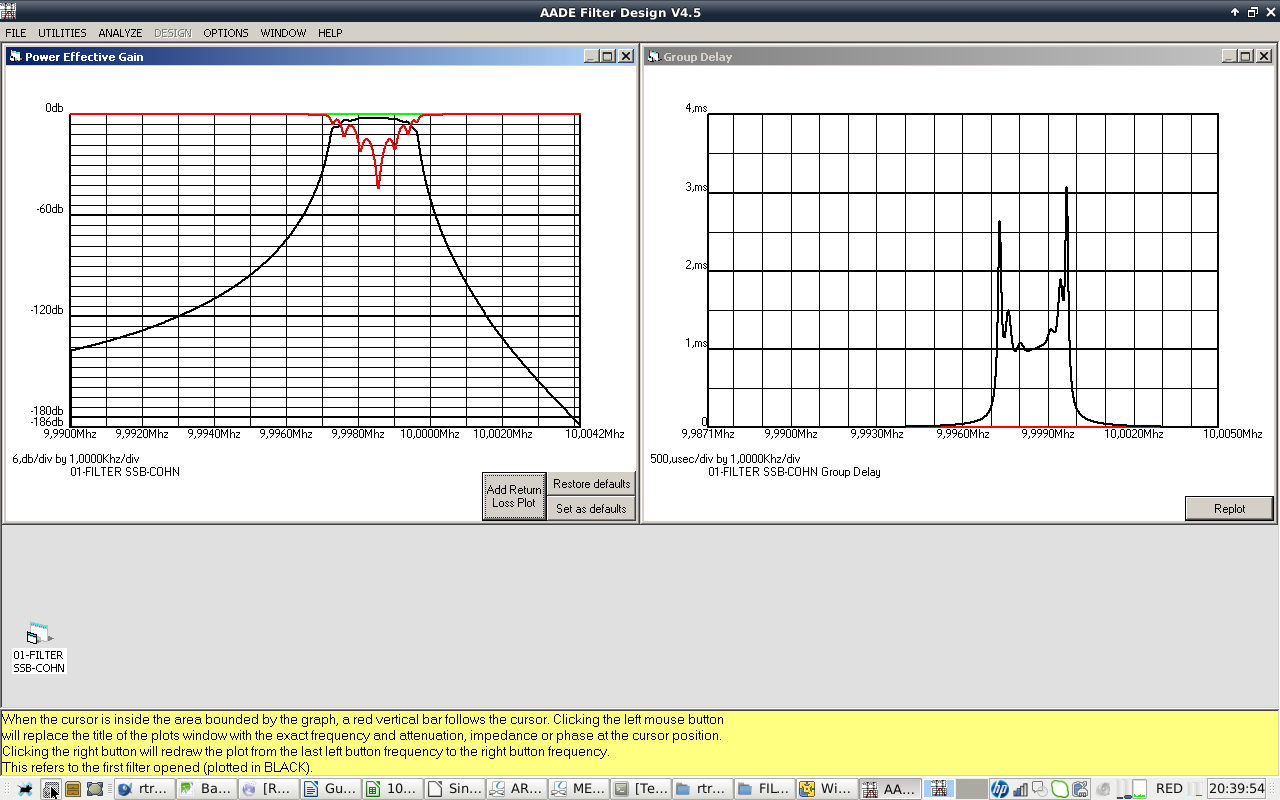
Task: Open the HELP menu
Action: click(330, 33)
